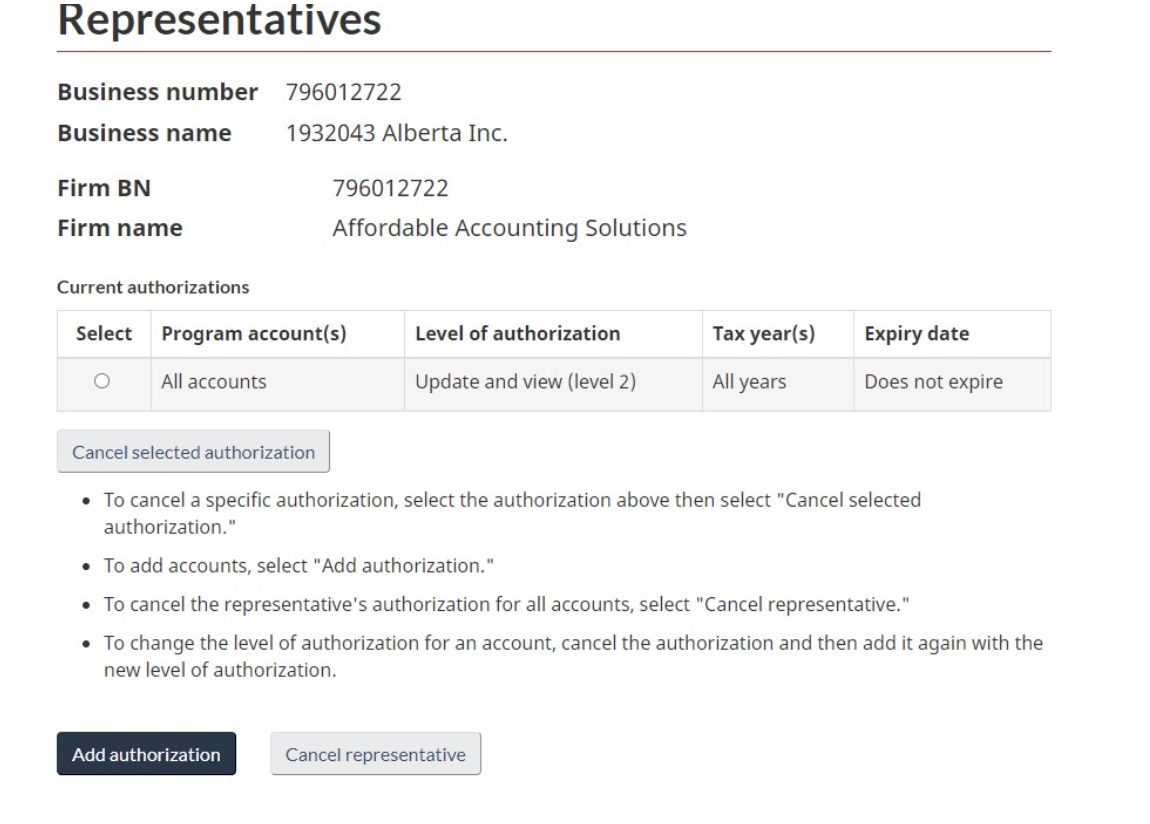Click the Current authorizations table caption
The height and width of the screenshot is (824, 1150).
[153, 288]
